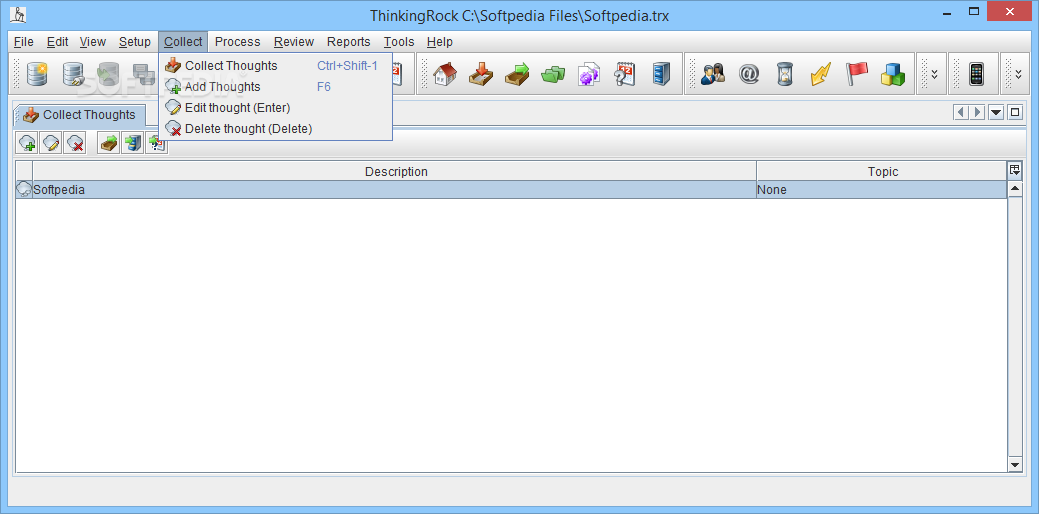Click the Process Thoughts green arrow box icon
Screen dimensions: 1039x514
(517, 74)
